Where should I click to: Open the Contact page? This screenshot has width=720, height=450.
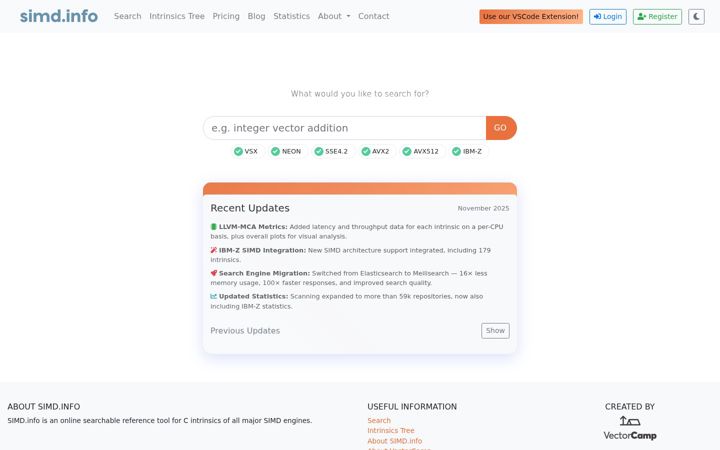coord(374,16)
